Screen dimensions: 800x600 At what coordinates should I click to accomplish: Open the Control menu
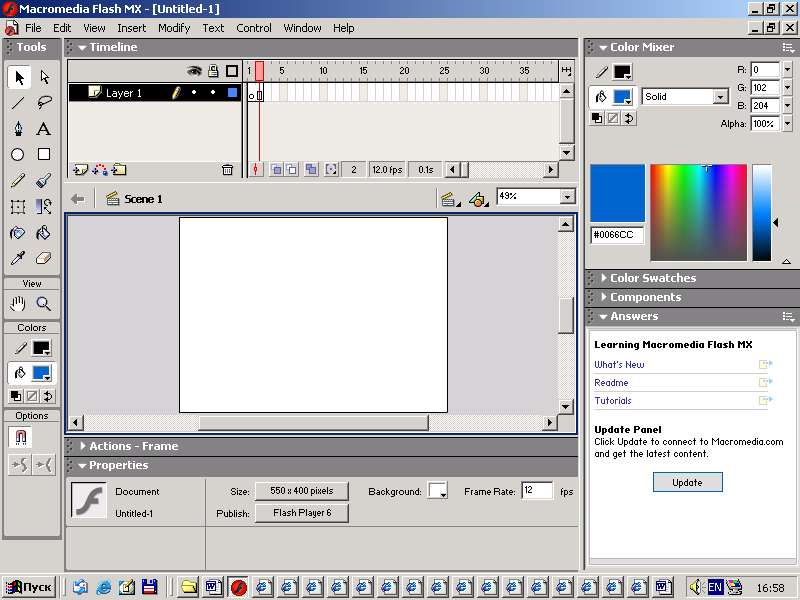(x=254, y=28)
